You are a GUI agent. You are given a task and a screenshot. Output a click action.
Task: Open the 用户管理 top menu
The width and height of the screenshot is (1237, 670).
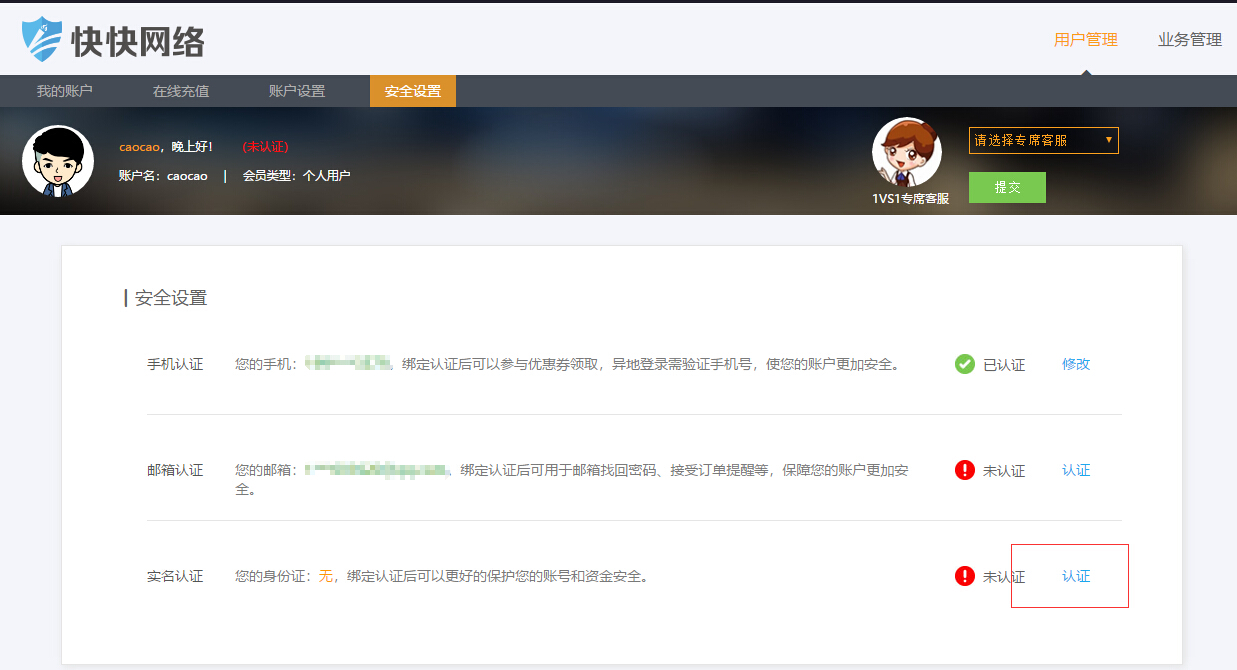coord(1085,40)
